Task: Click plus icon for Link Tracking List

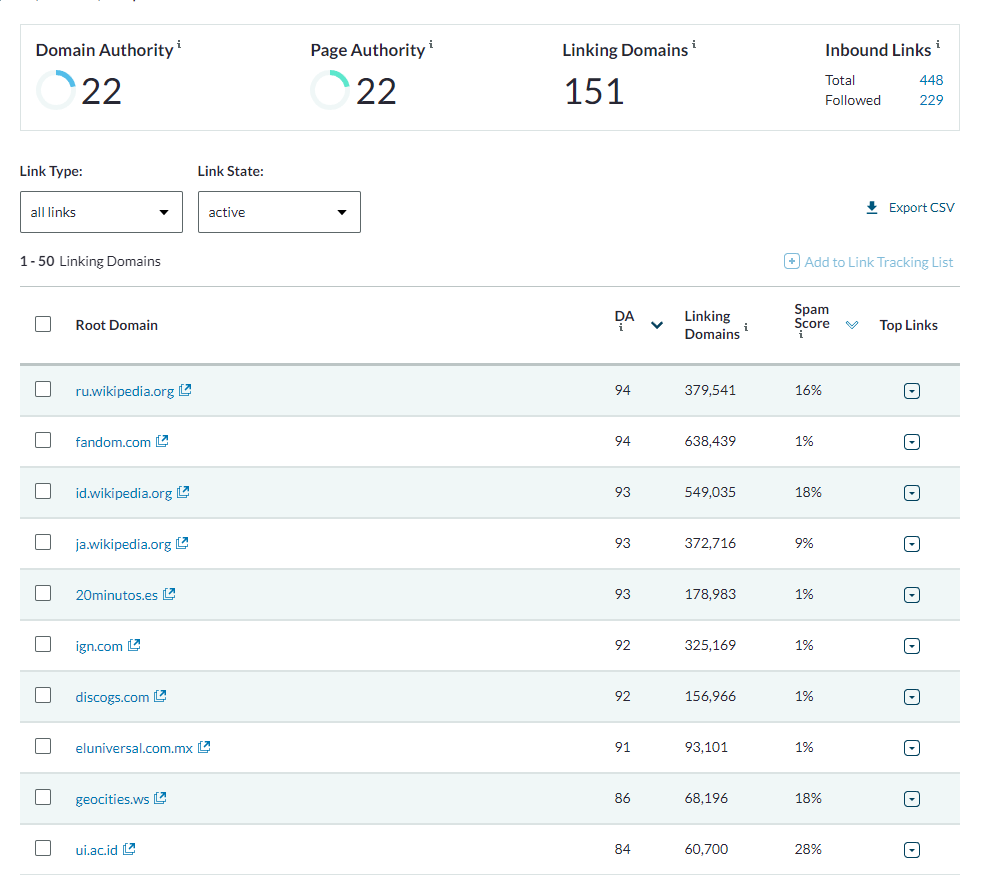Action: point(791,261)
